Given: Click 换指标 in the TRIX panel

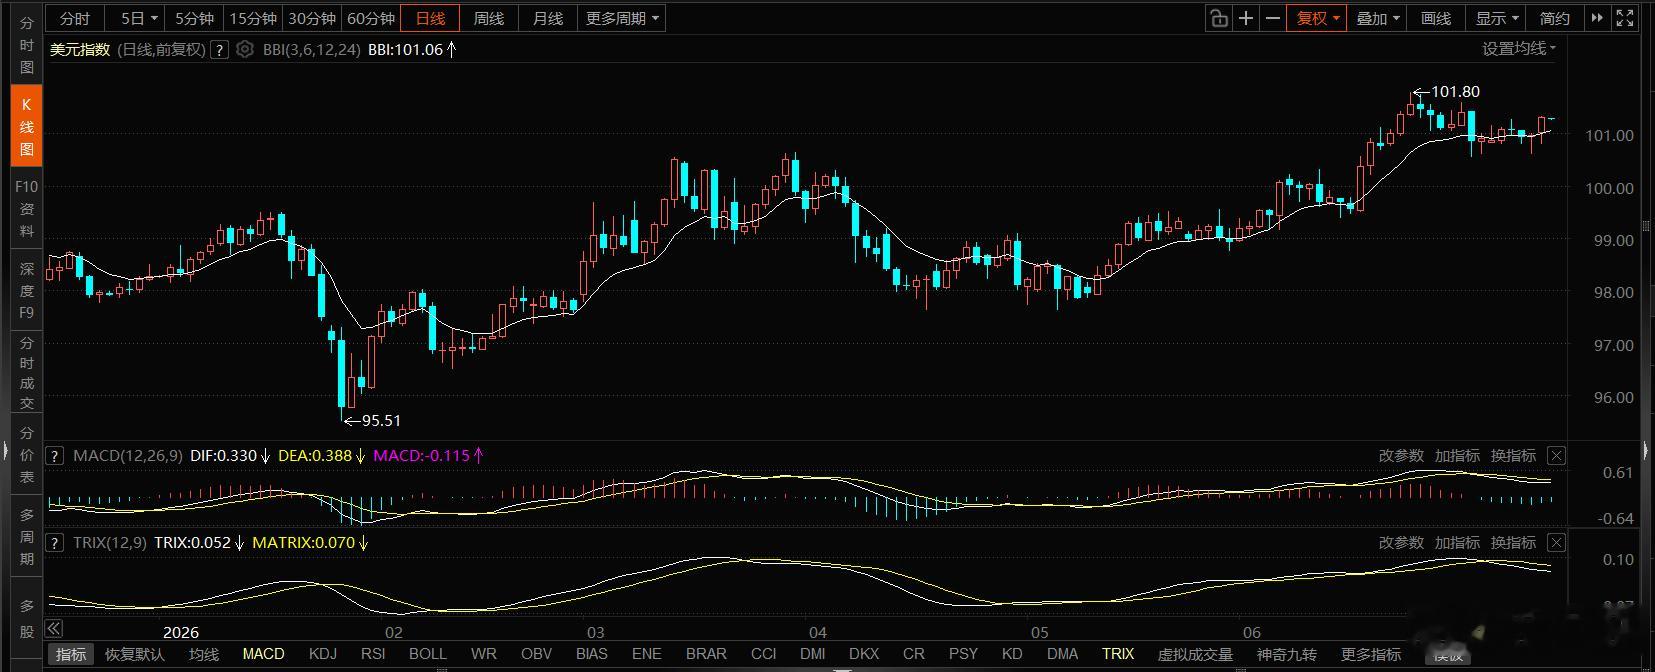Looking at the screenshot, I should coord(1513,542).
